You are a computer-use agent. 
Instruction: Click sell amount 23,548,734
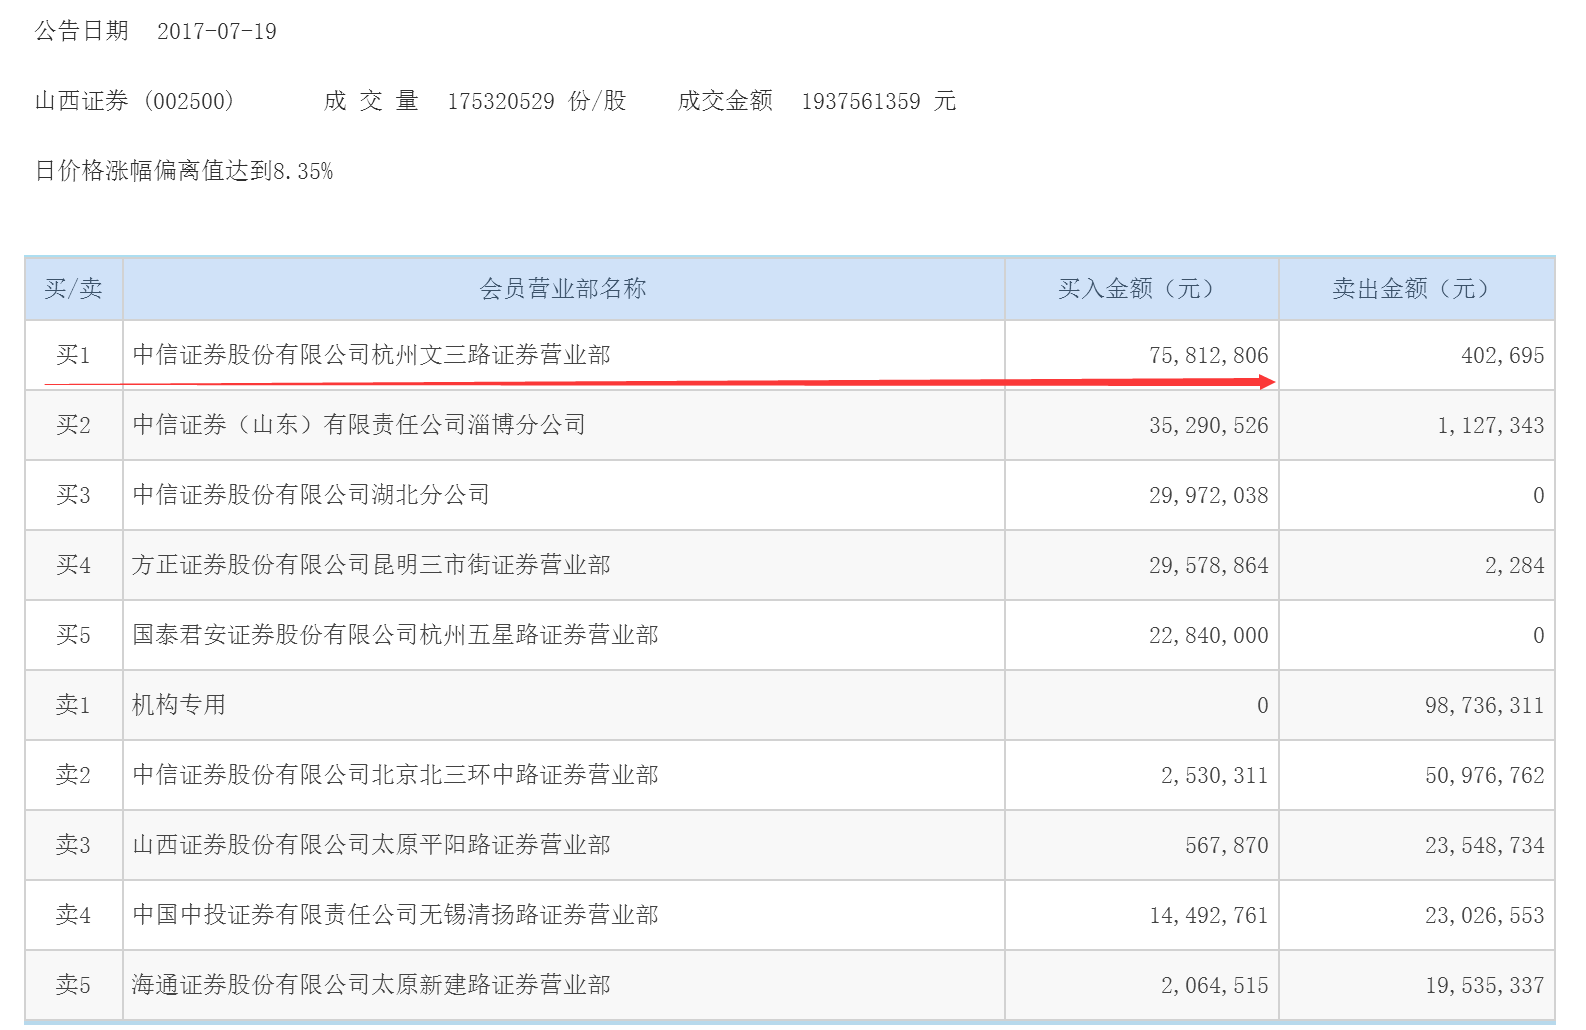tap(1484, 845)
